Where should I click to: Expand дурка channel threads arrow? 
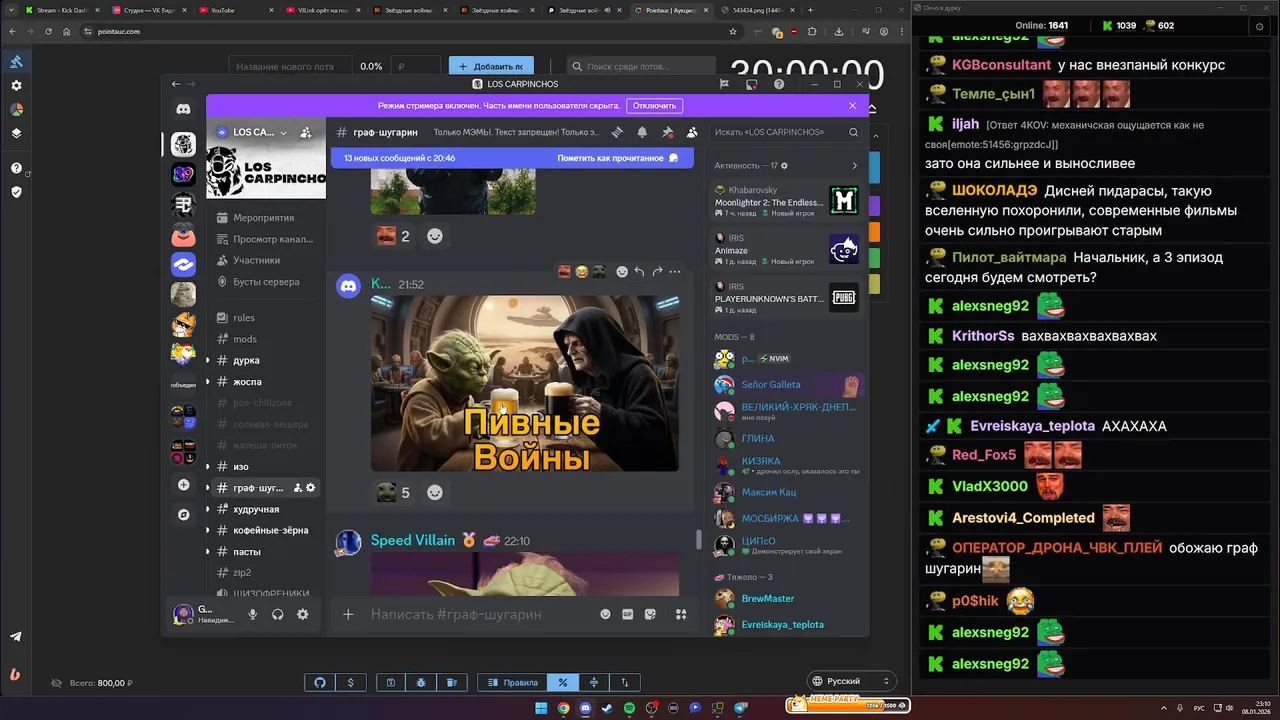(x=208, y=360)
